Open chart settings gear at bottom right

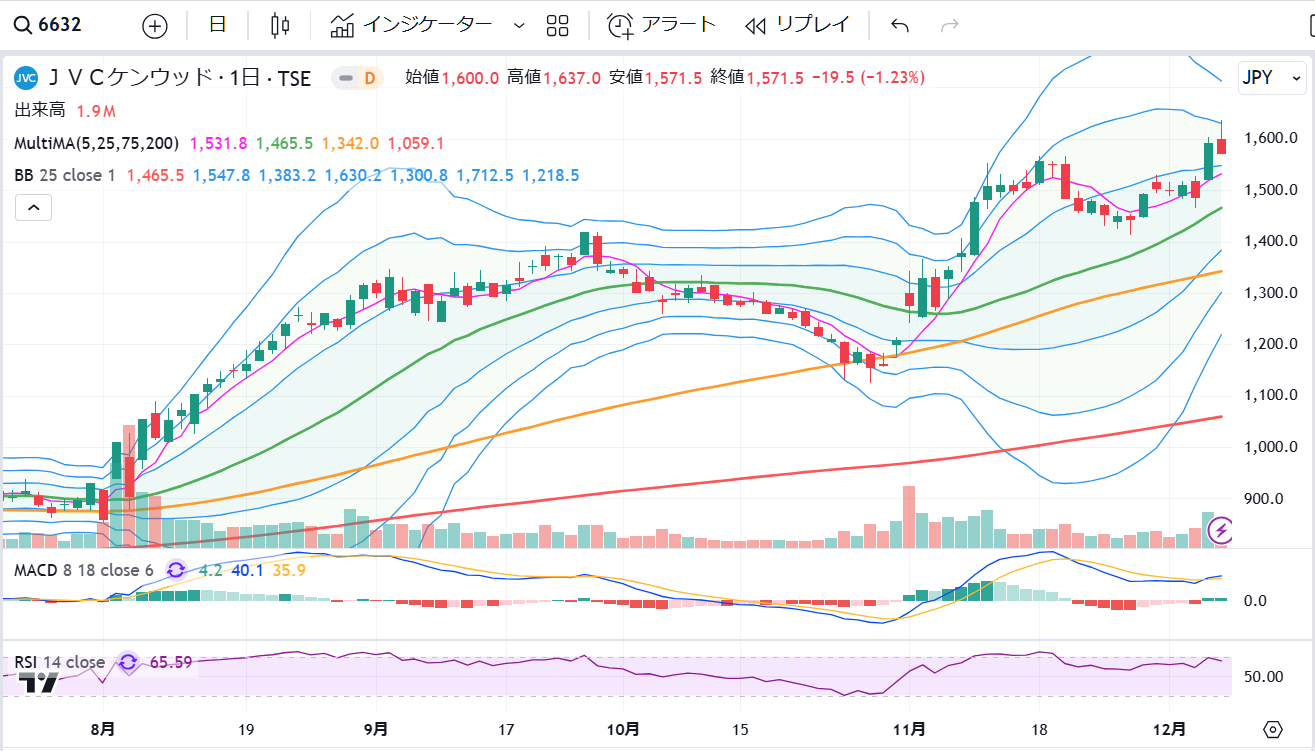(1272, 729)
